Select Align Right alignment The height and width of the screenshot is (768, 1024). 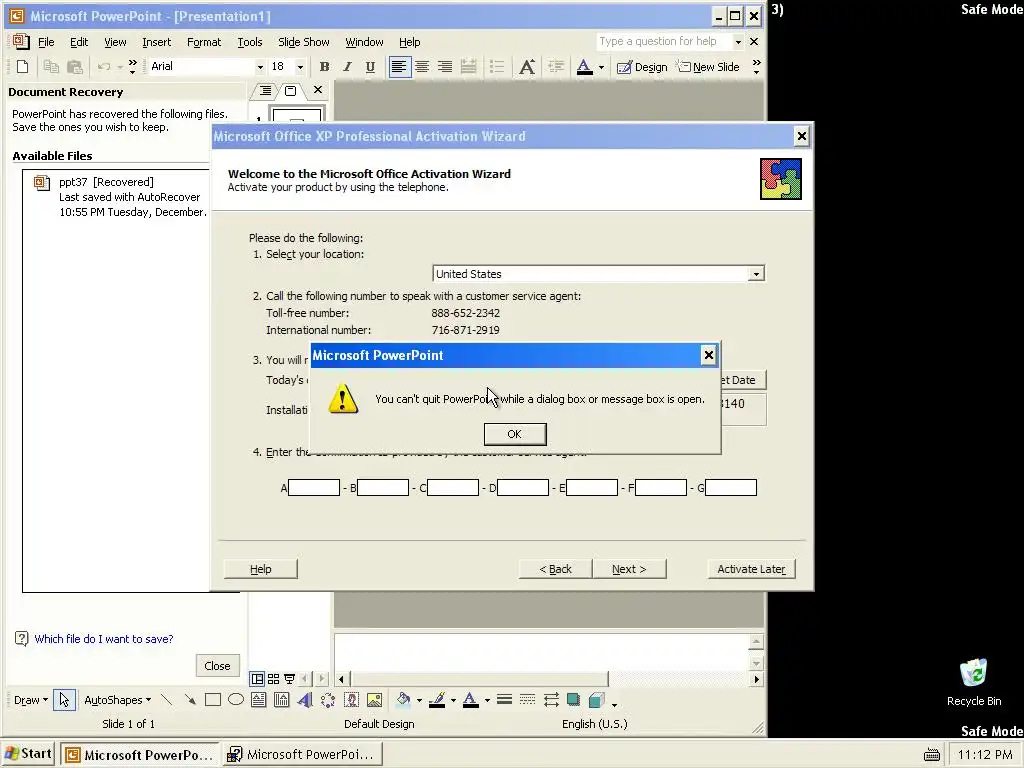pos(445,67)
